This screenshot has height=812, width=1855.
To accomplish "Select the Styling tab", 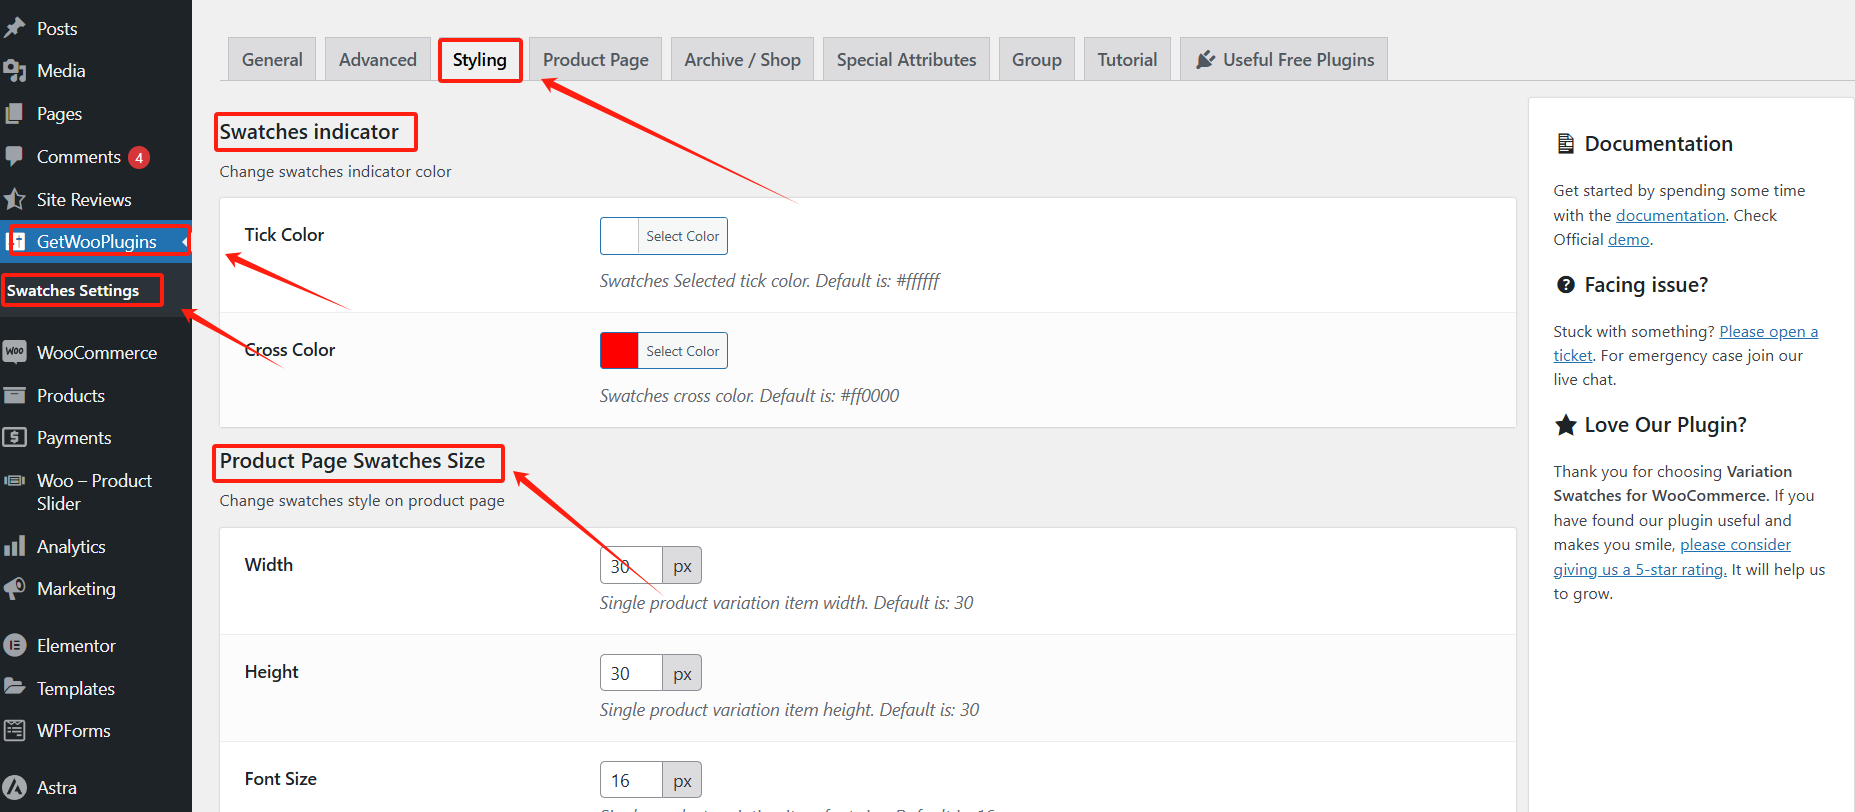I will (x=480, y=60).
